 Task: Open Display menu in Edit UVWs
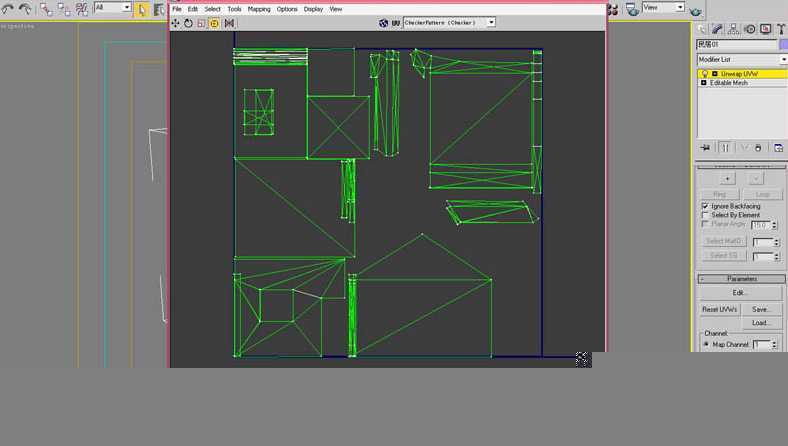(313, 9)
